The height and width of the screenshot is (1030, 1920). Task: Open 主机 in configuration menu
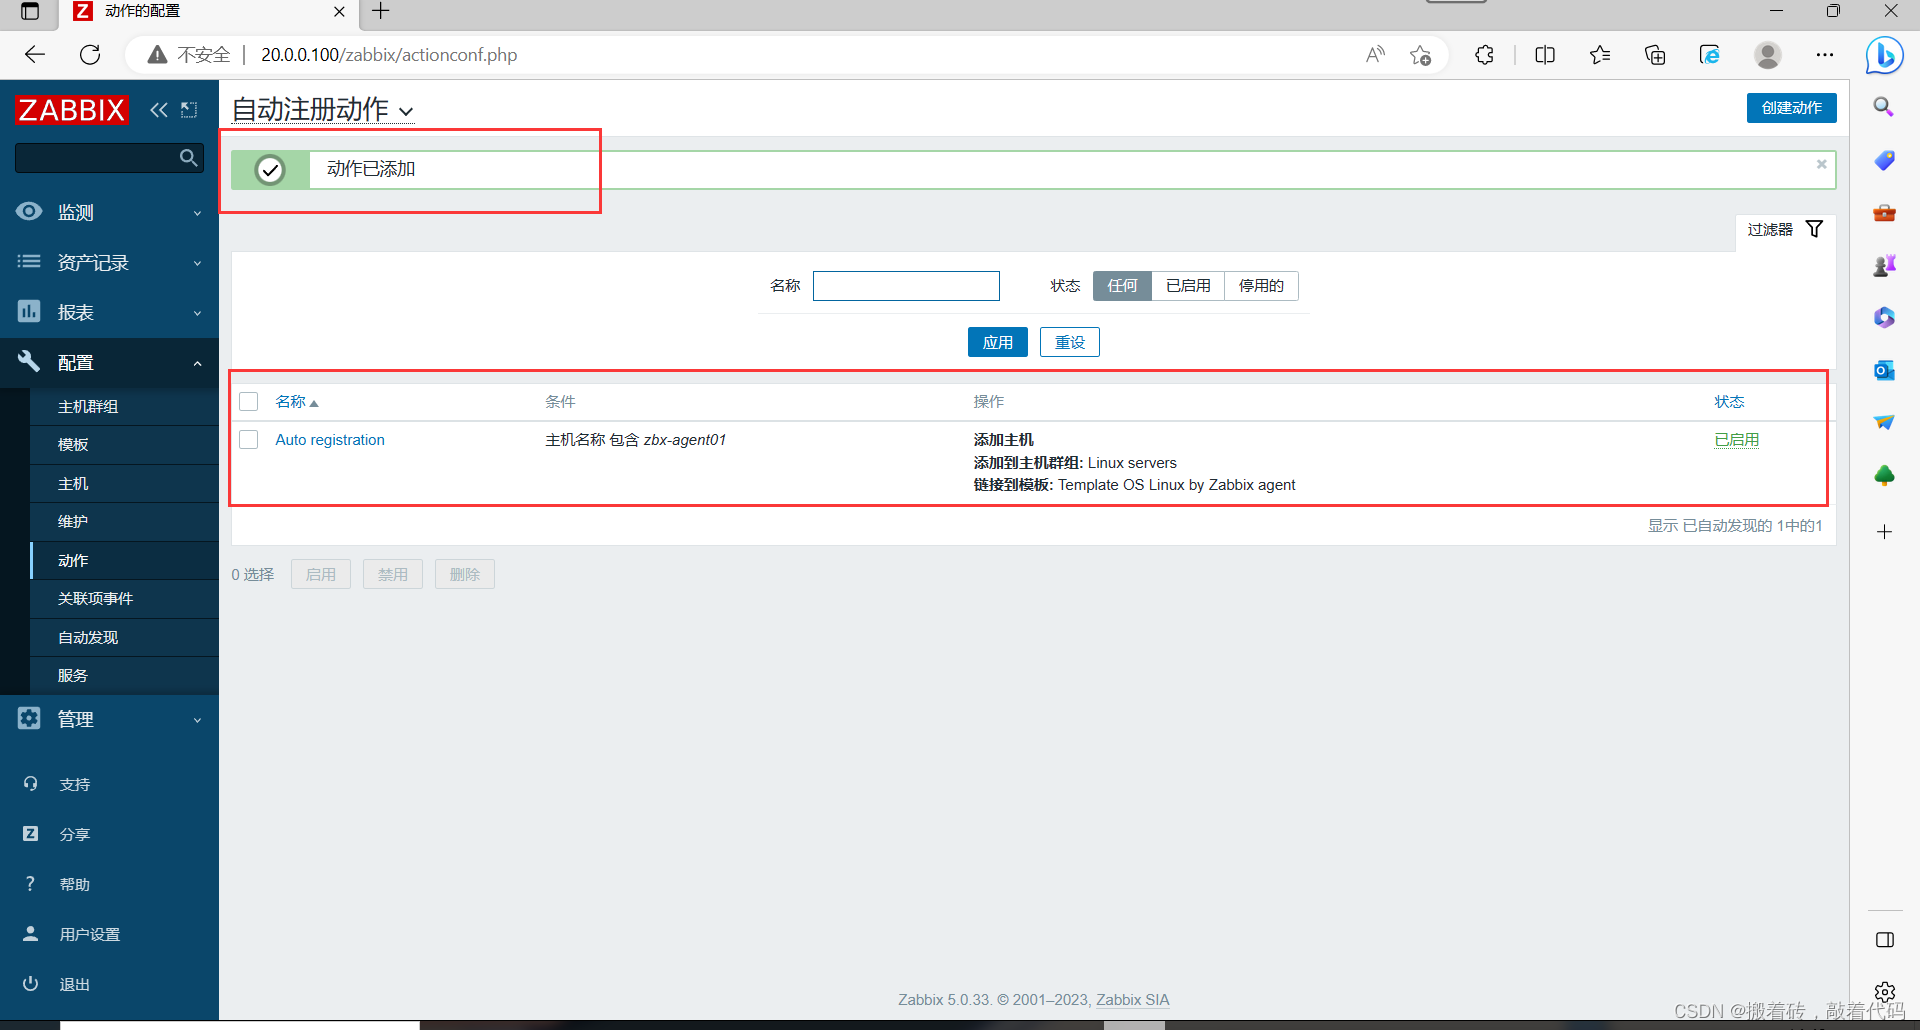pos(124,484)
